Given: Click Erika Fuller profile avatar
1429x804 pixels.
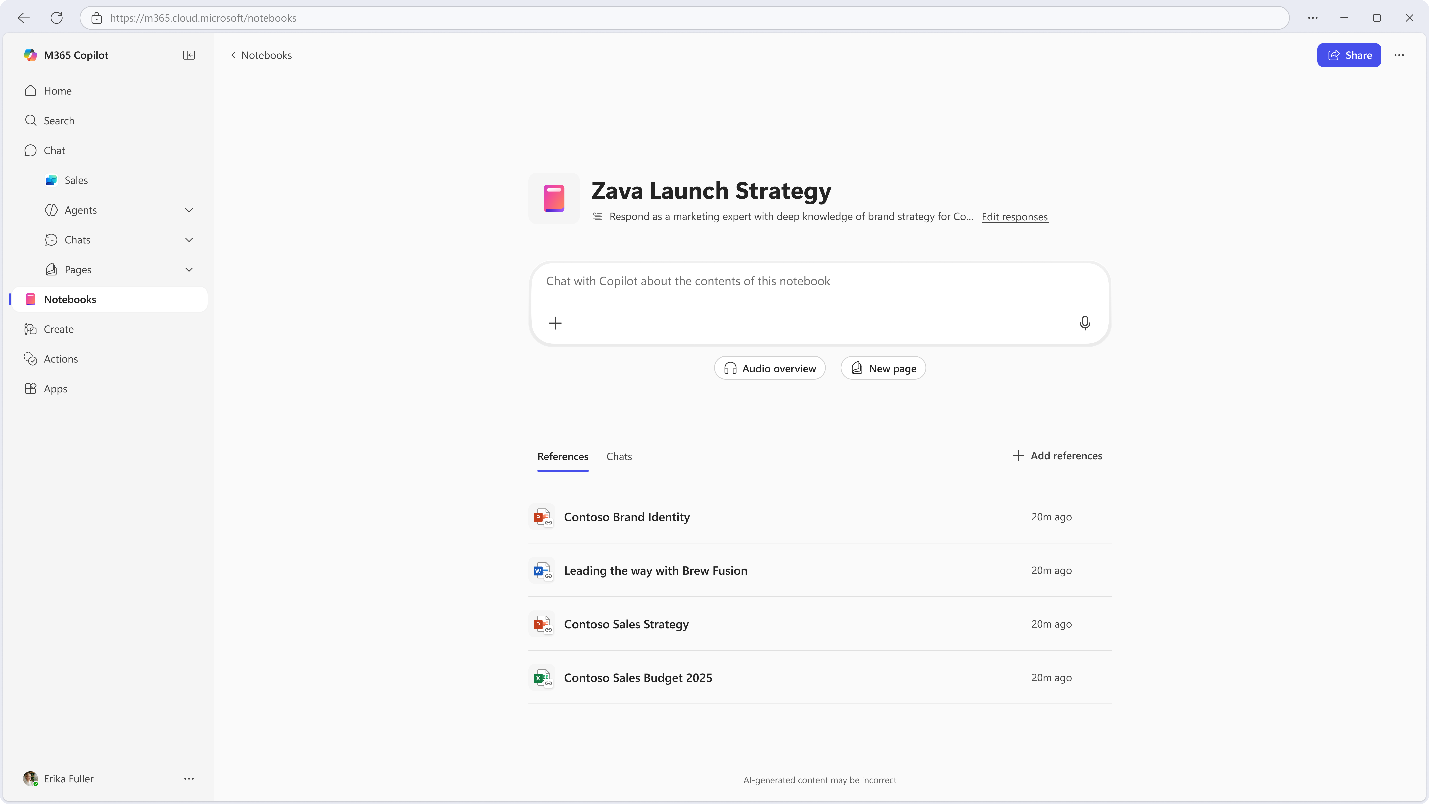Looking at the screenshot, I should (31, 778).
